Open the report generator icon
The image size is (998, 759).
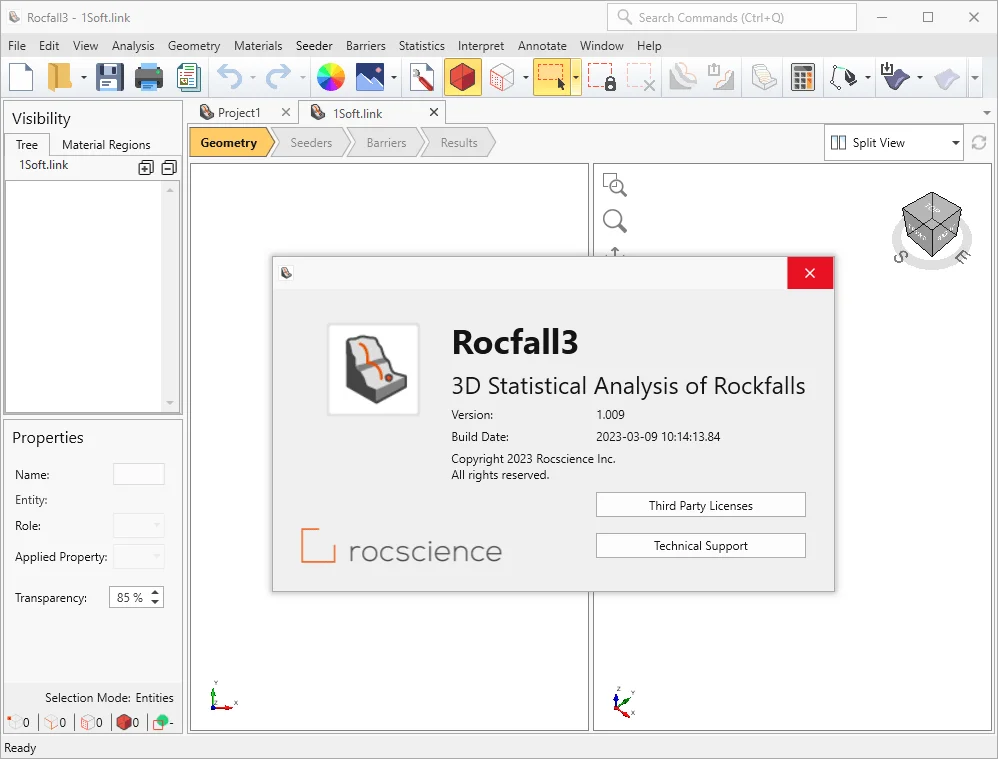pyautogui.click(x=188, y=78)
